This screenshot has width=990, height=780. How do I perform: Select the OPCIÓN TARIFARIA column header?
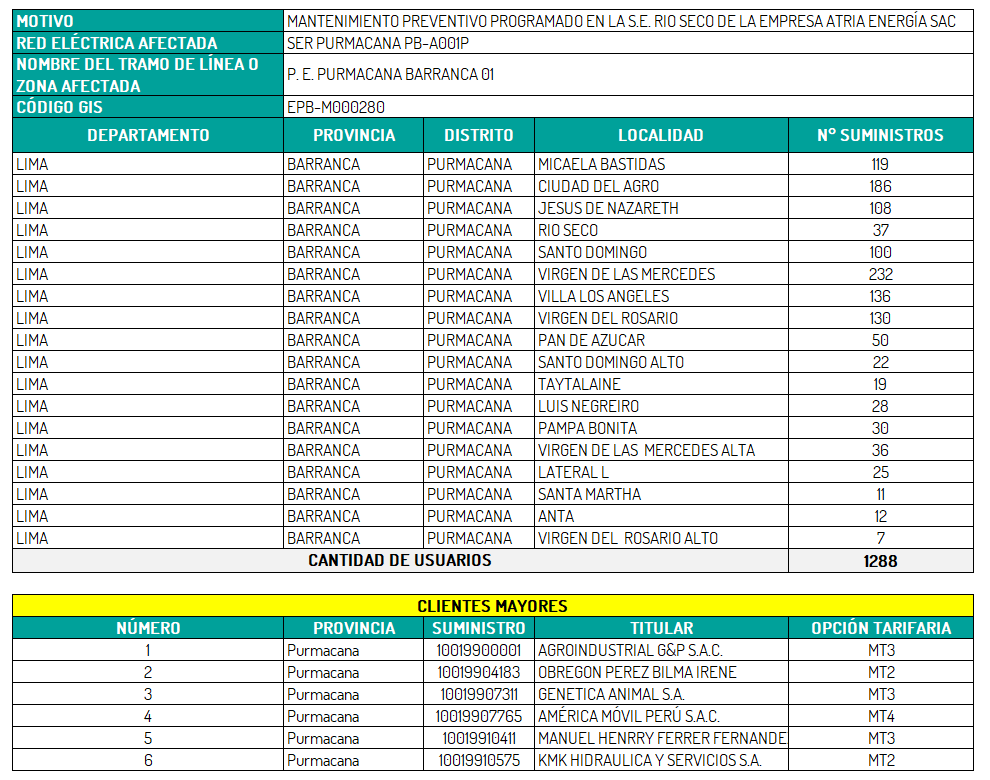click(x=880, y=628)
